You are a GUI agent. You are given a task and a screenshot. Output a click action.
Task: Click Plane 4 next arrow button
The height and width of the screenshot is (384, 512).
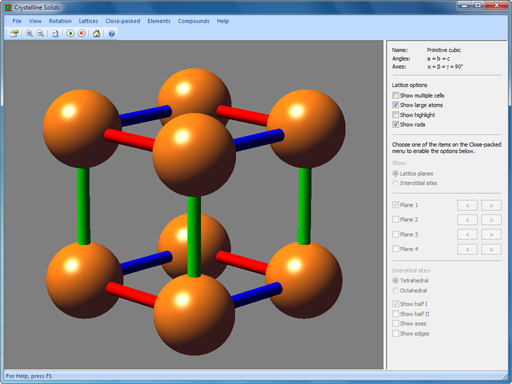pyautogui.click(x=491, y=249)
